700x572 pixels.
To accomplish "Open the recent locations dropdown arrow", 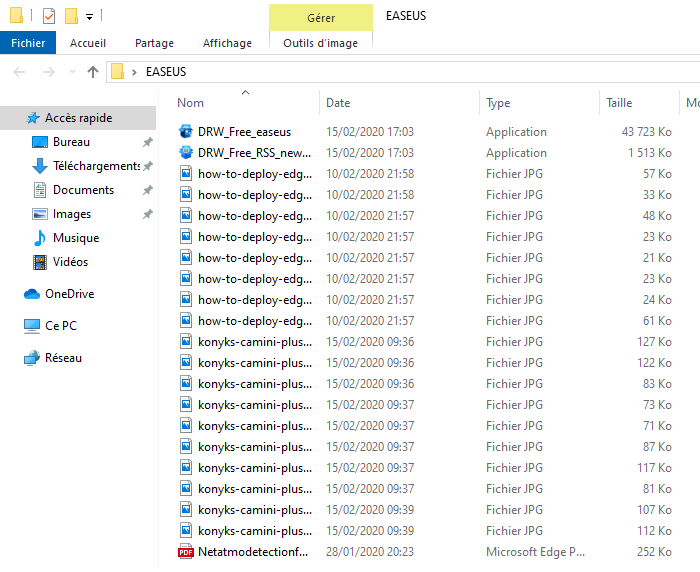I will pos(72,72).
